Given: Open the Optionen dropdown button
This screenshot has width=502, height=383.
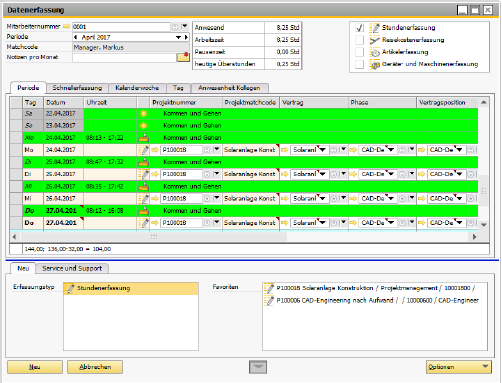Looking at the screenshot, I should click(x=459, y=367).
